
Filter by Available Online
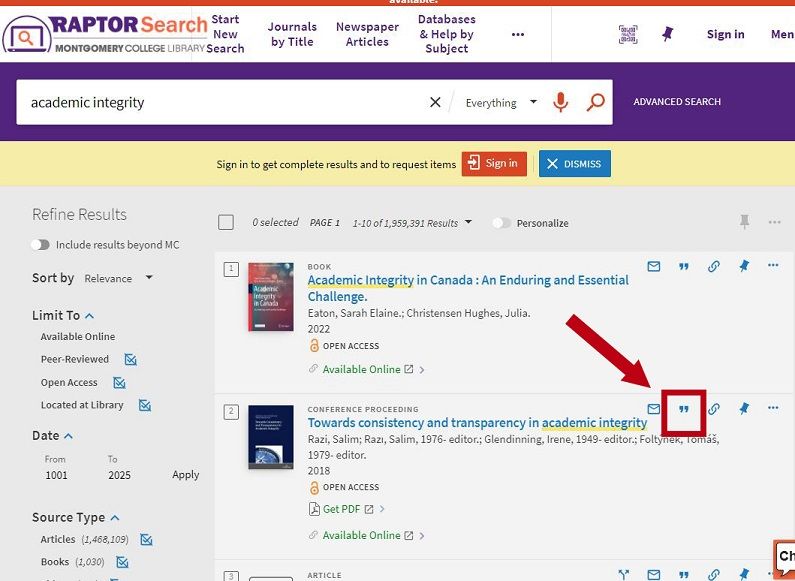tap(78, 337)
